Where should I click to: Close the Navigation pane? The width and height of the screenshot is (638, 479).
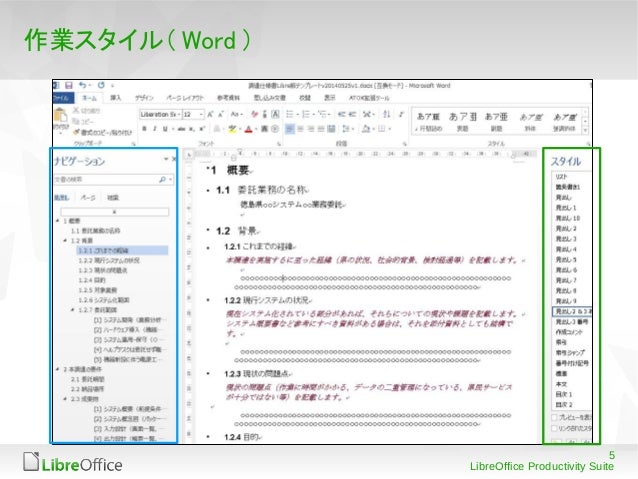coord(174,159)
